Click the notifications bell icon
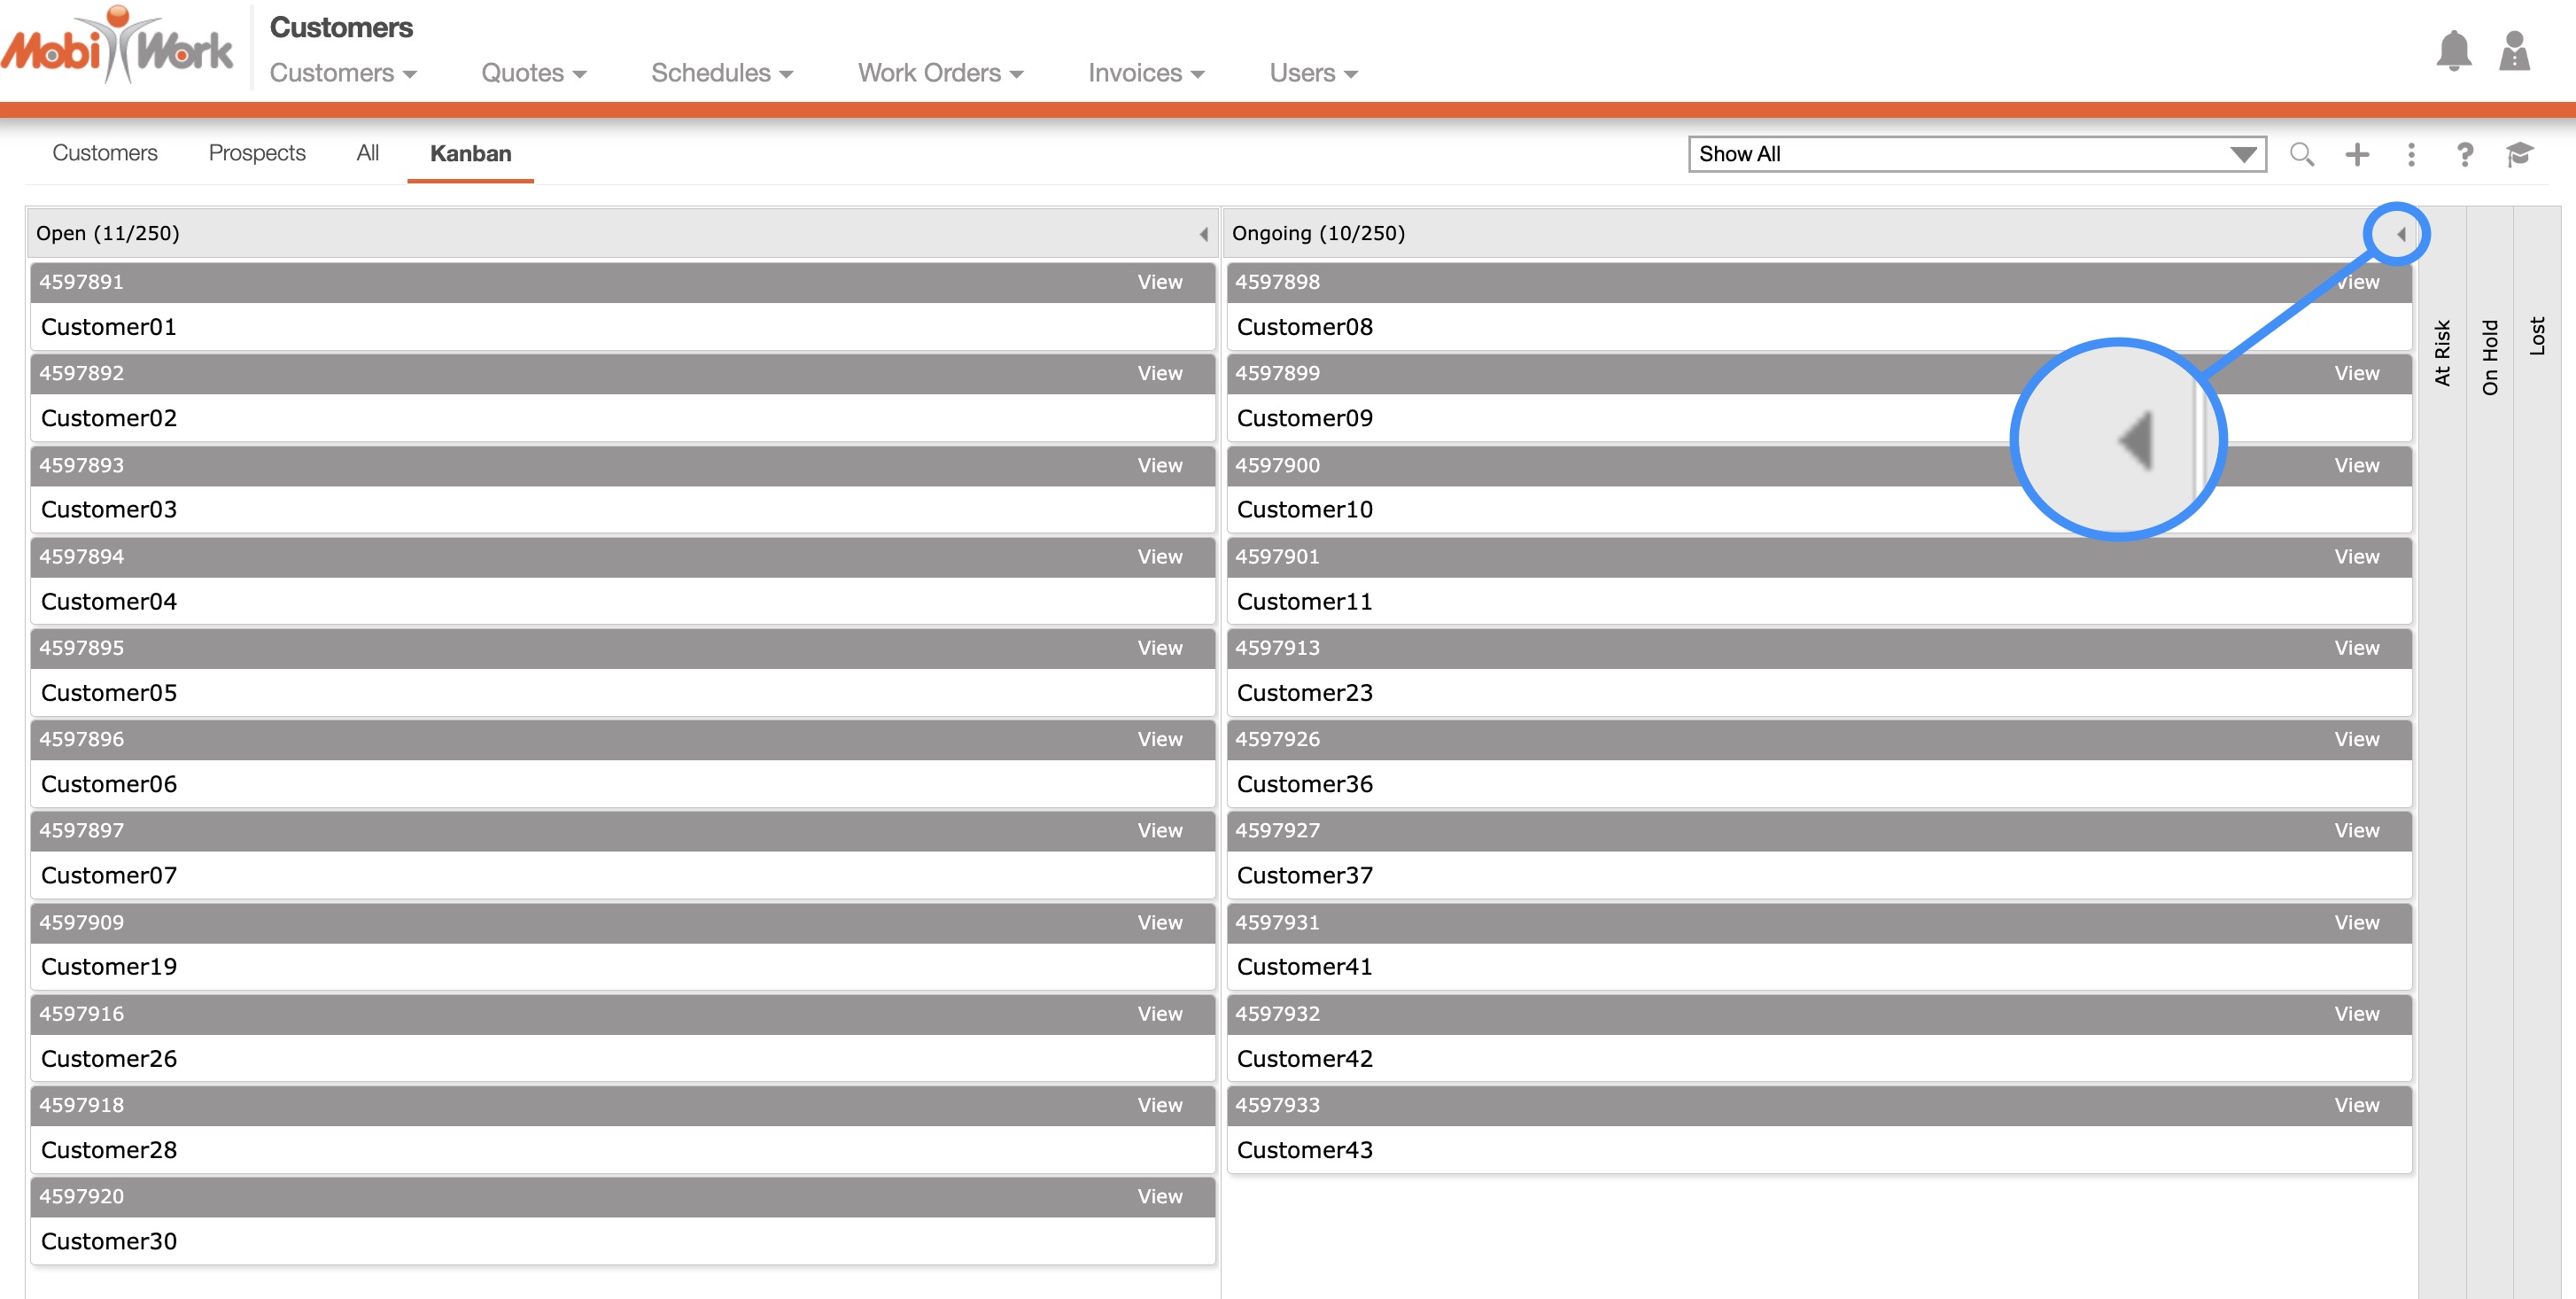The width and height of the screenshot is (2576, 1299). click(x=2452, y=51)
